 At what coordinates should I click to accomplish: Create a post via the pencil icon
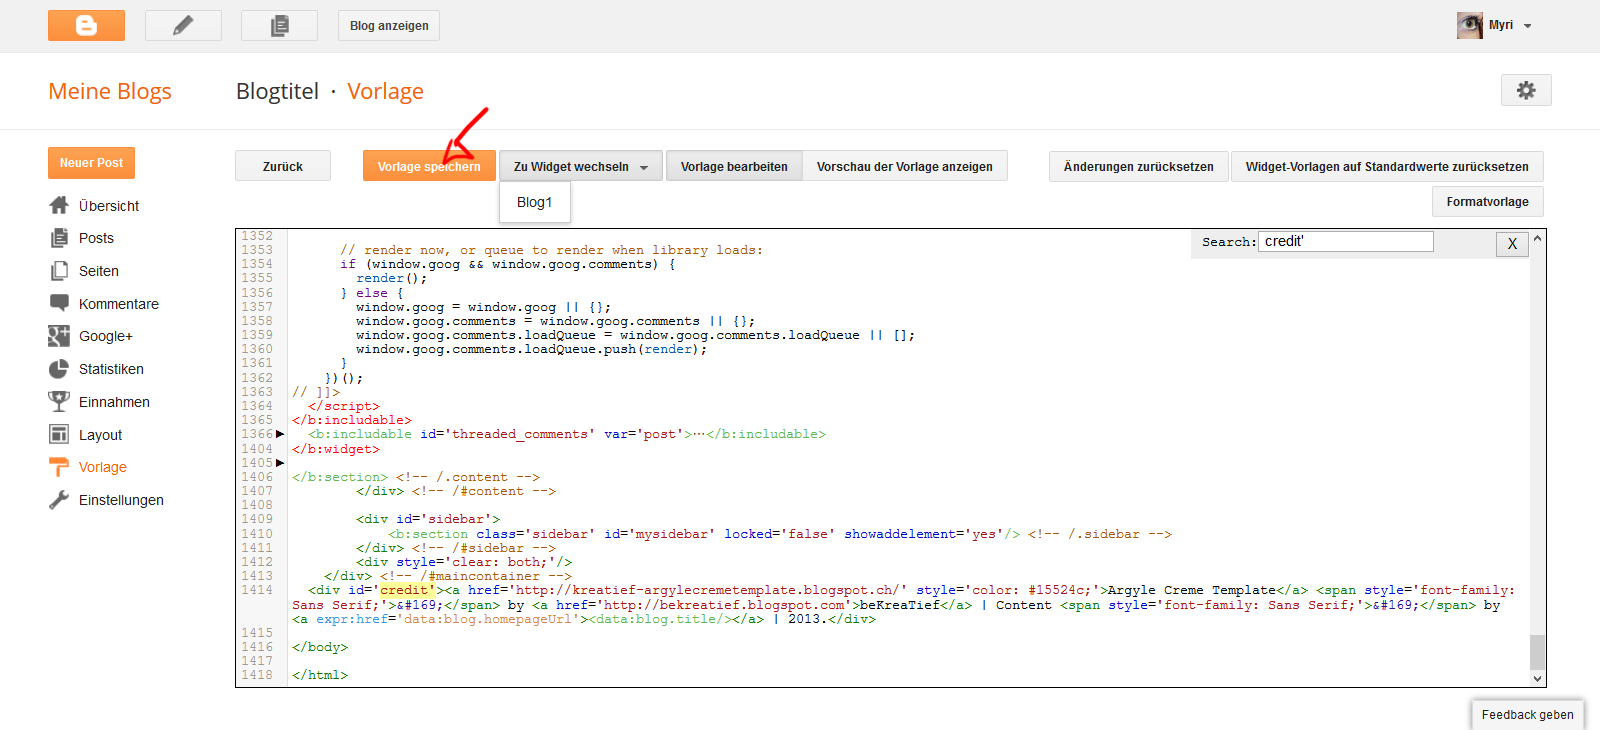point(183,25)
